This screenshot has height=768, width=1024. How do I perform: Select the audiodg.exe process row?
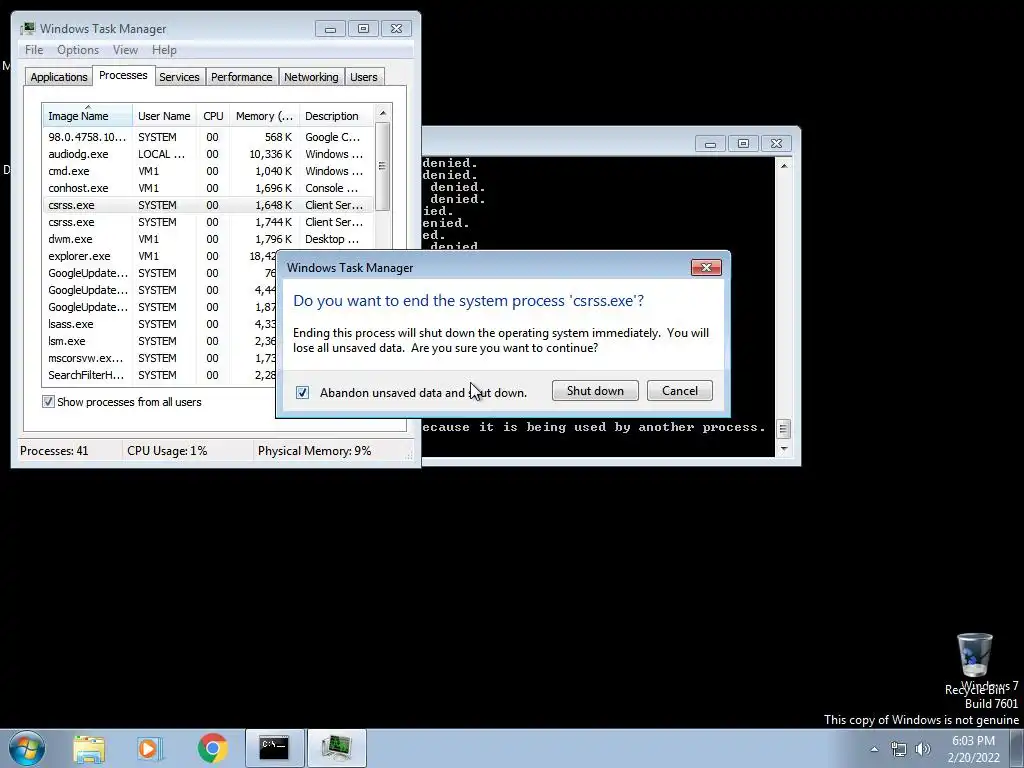(208, 154)
